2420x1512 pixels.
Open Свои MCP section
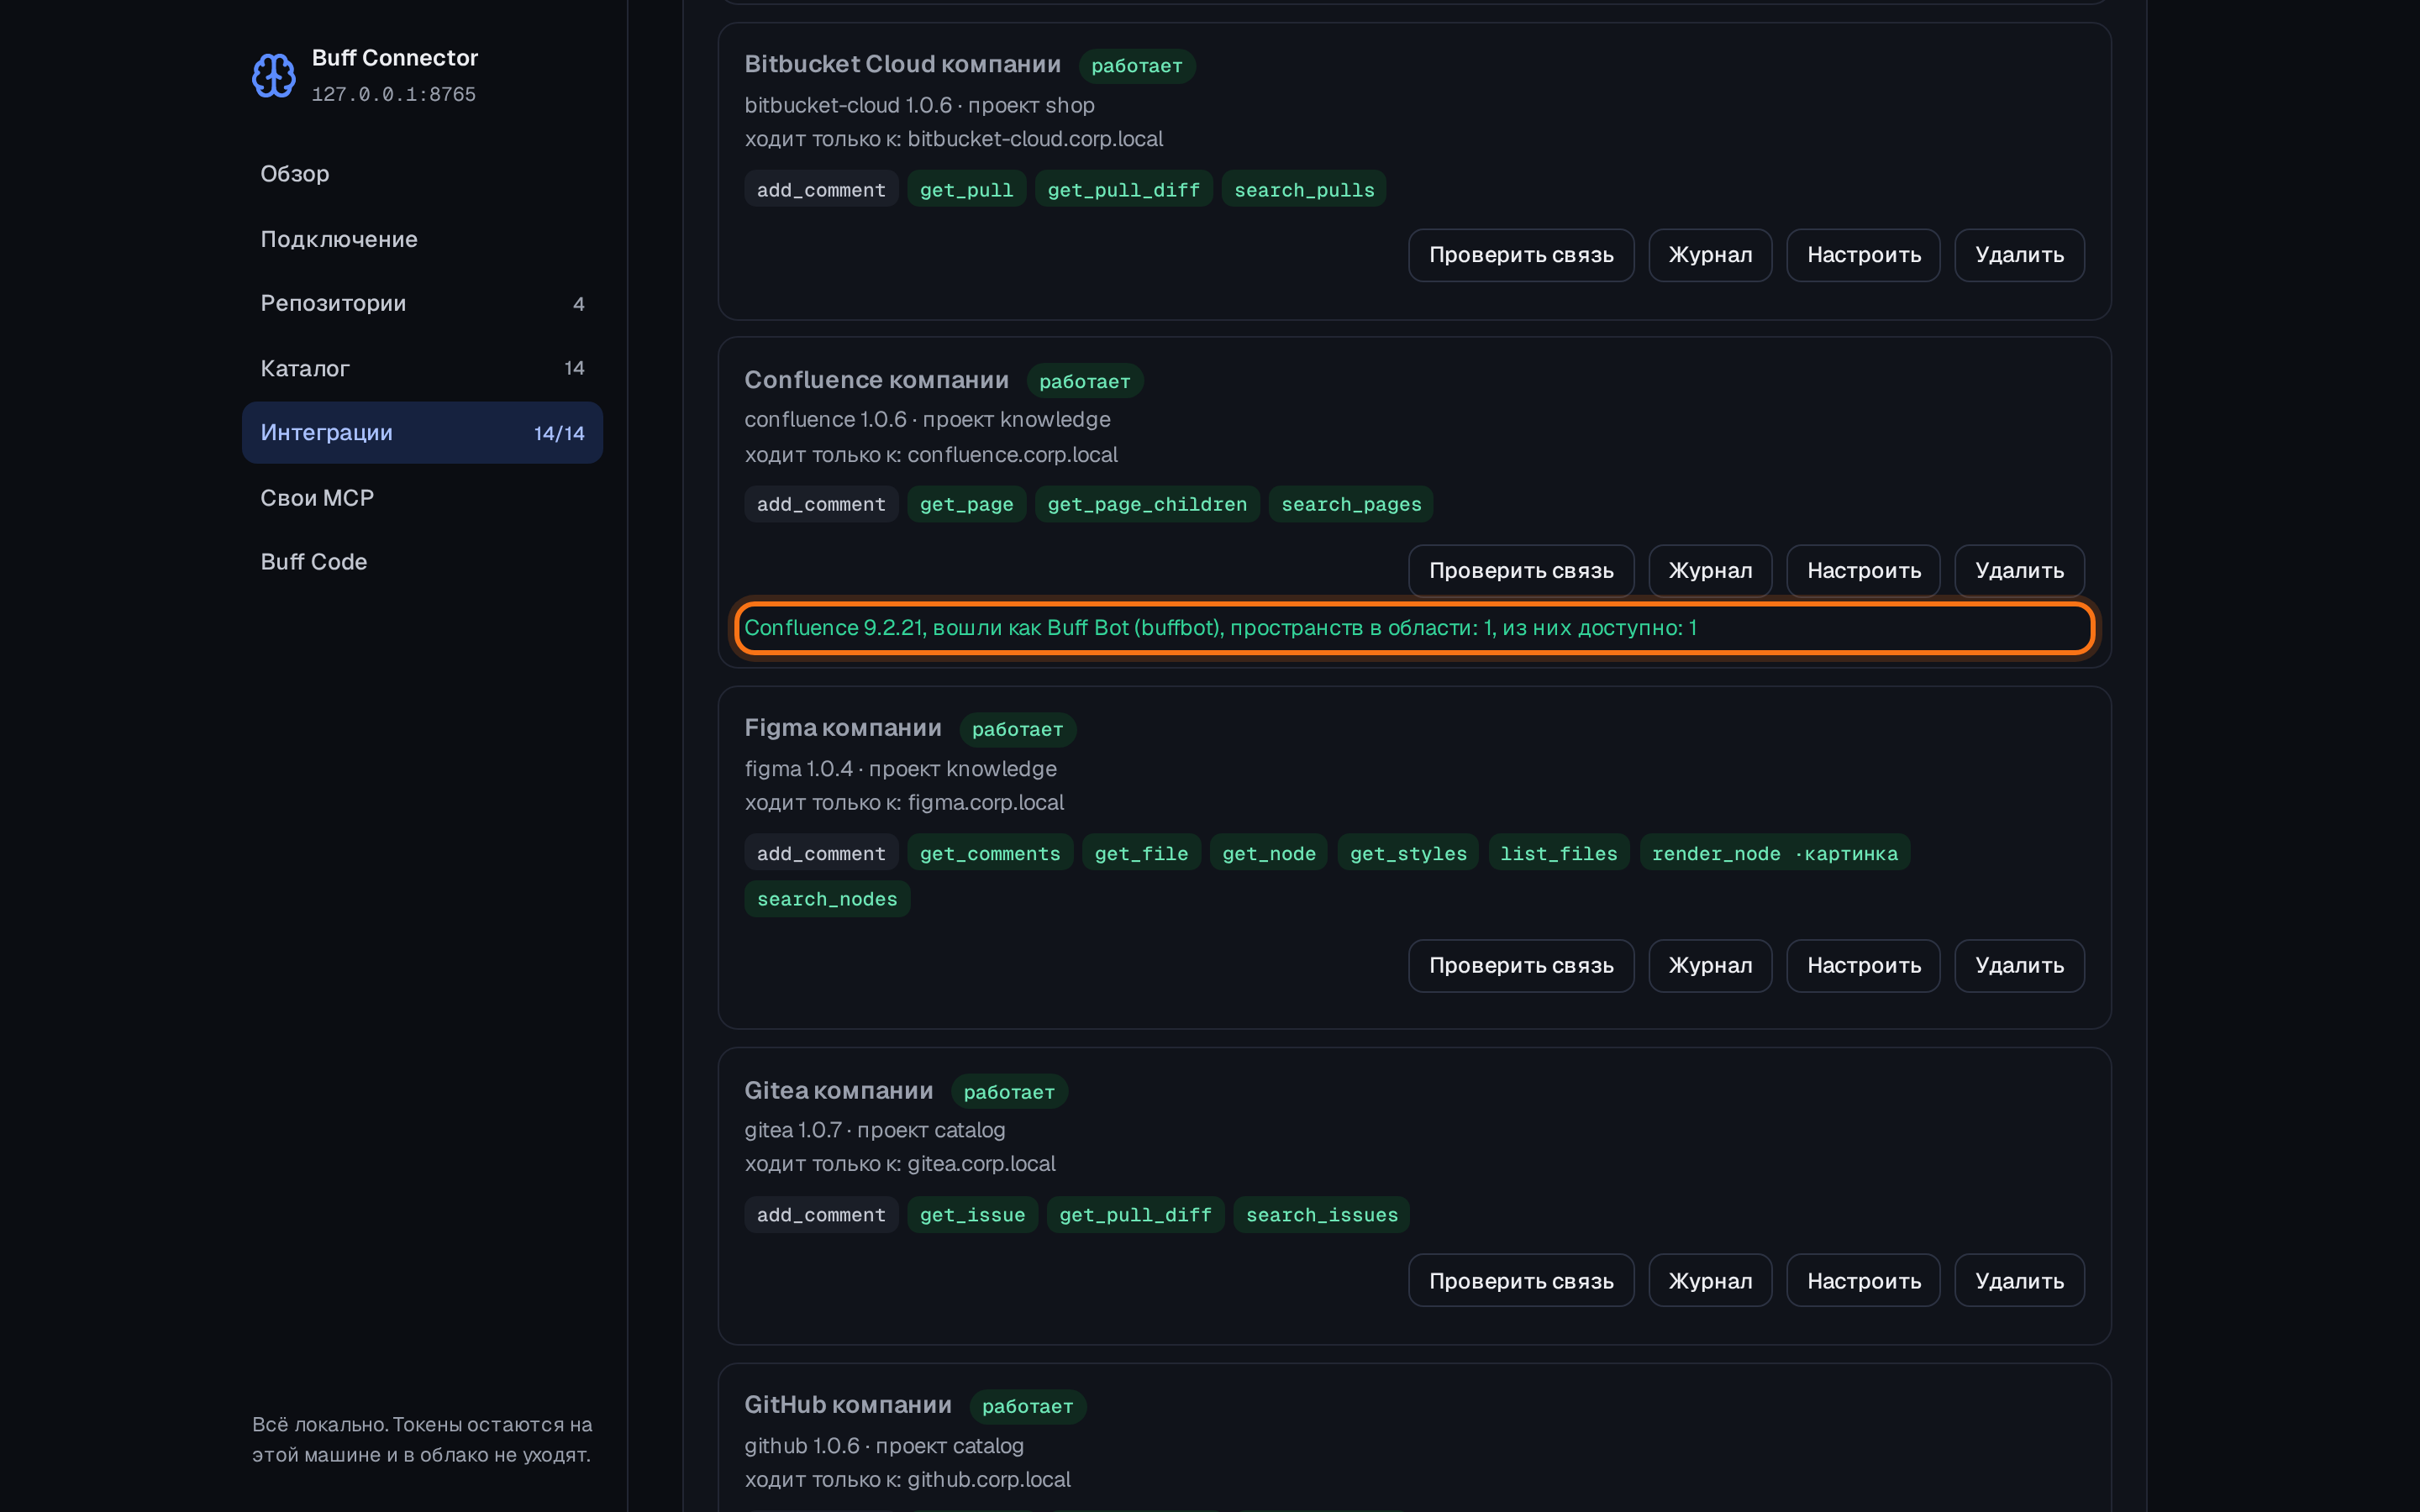(x=422, y=498)
